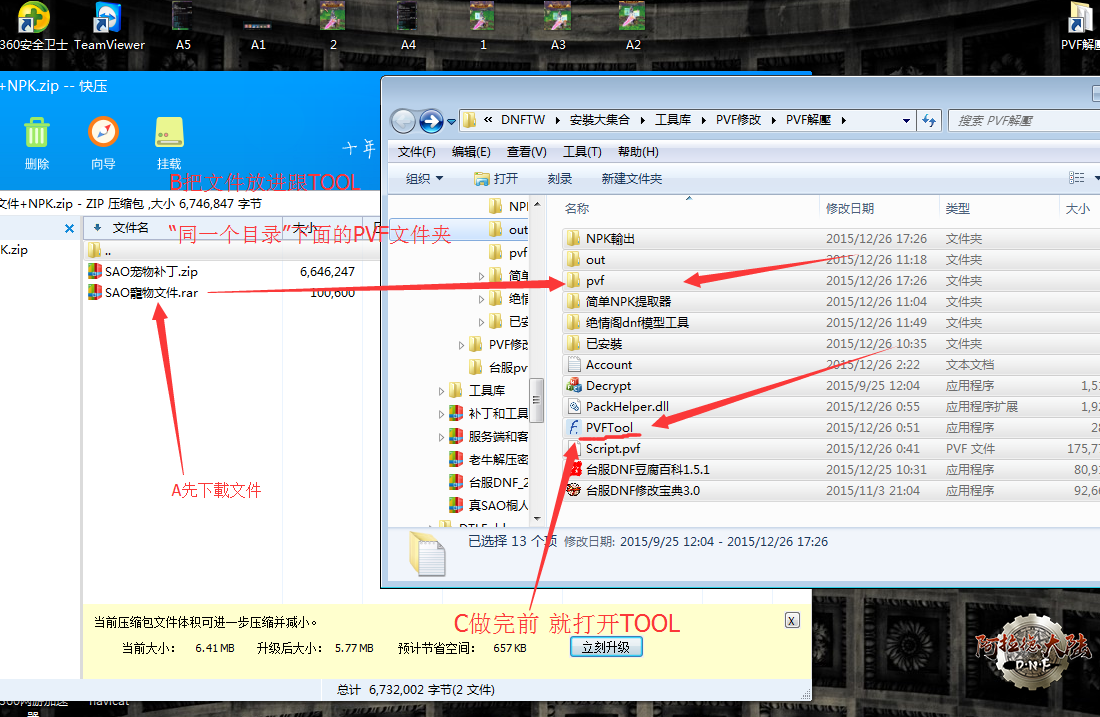This screenshot has height=717, width=1100.
Task: Expand the 工具库 tree node
Action: (442, 391)
